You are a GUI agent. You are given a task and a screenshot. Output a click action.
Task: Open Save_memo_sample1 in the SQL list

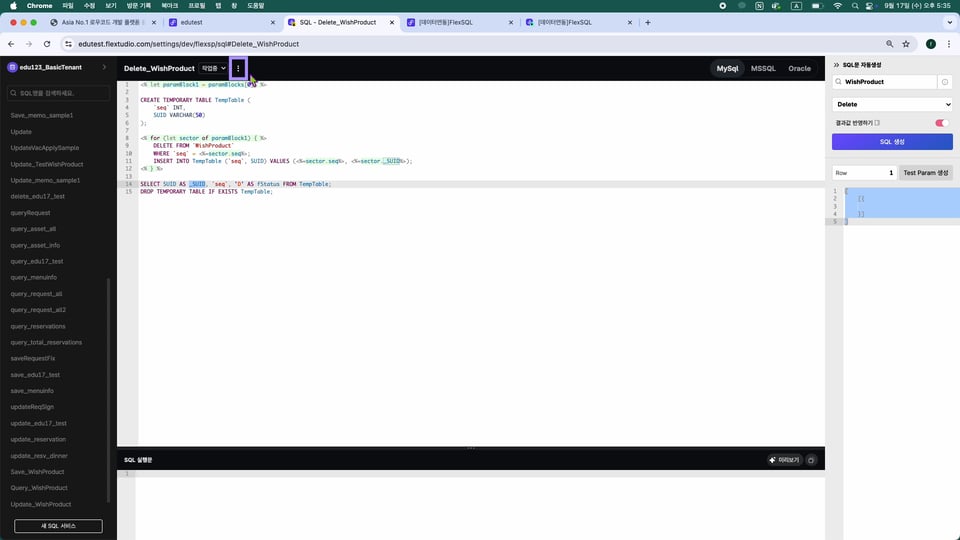pos(42,115)
